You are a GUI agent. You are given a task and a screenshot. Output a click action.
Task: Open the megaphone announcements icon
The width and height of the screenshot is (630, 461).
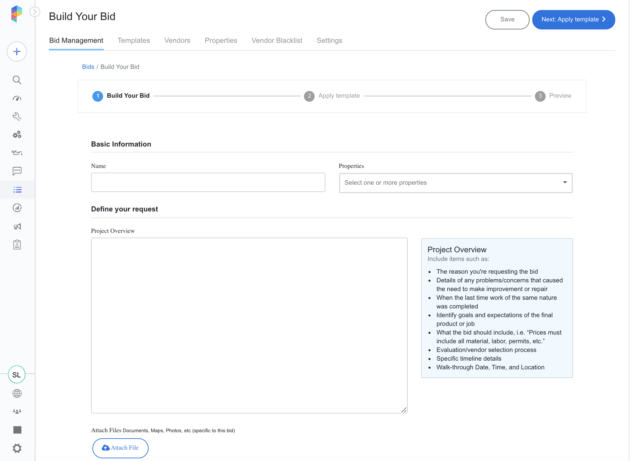pyautogui.click(x=17, y=226)
